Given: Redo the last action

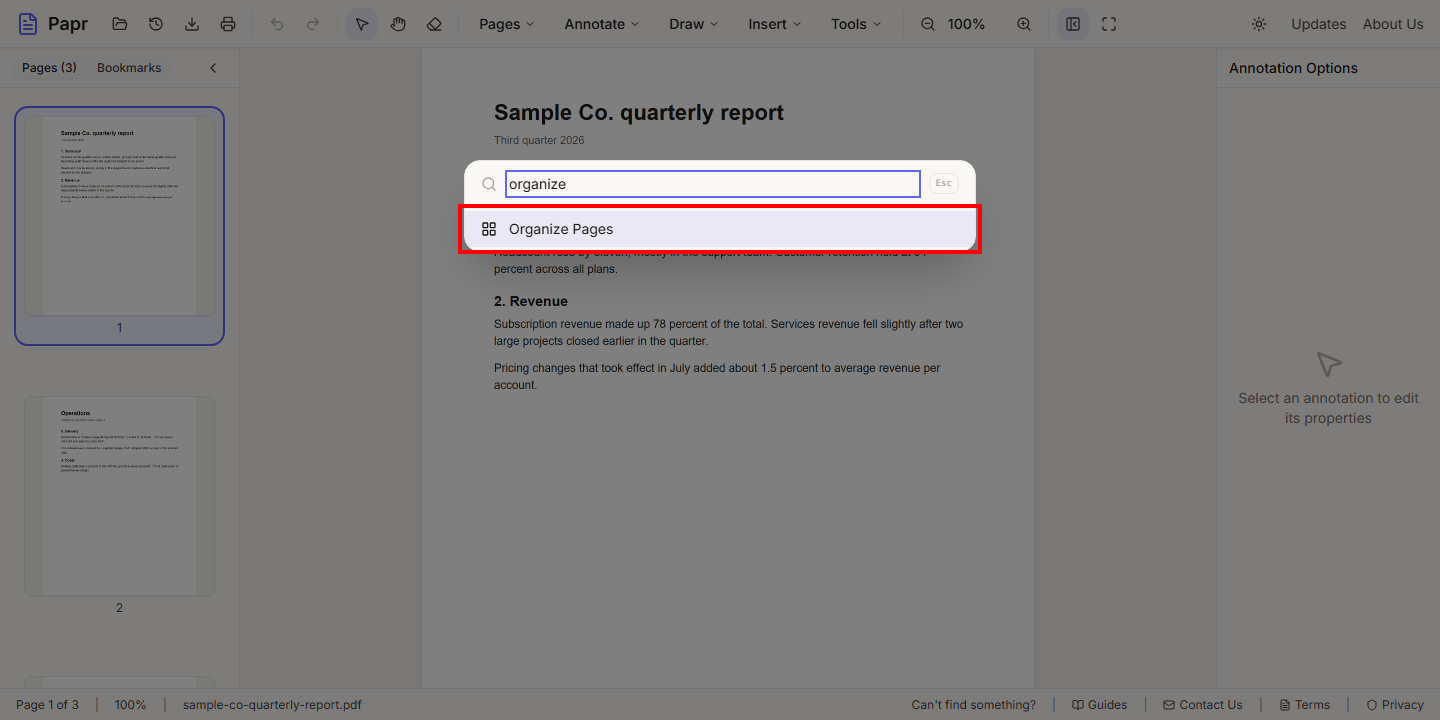Looking at the screenshot, I should (313, 24).
